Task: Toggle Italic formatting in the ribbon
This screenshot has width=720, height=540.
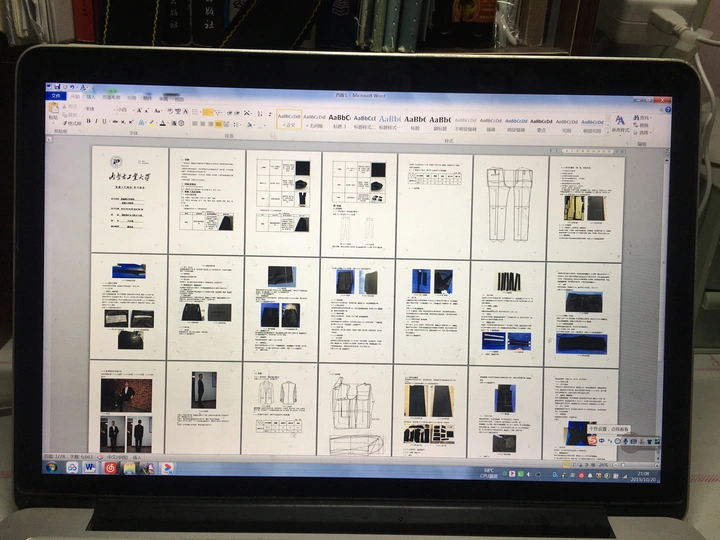Action: (97, 121)
